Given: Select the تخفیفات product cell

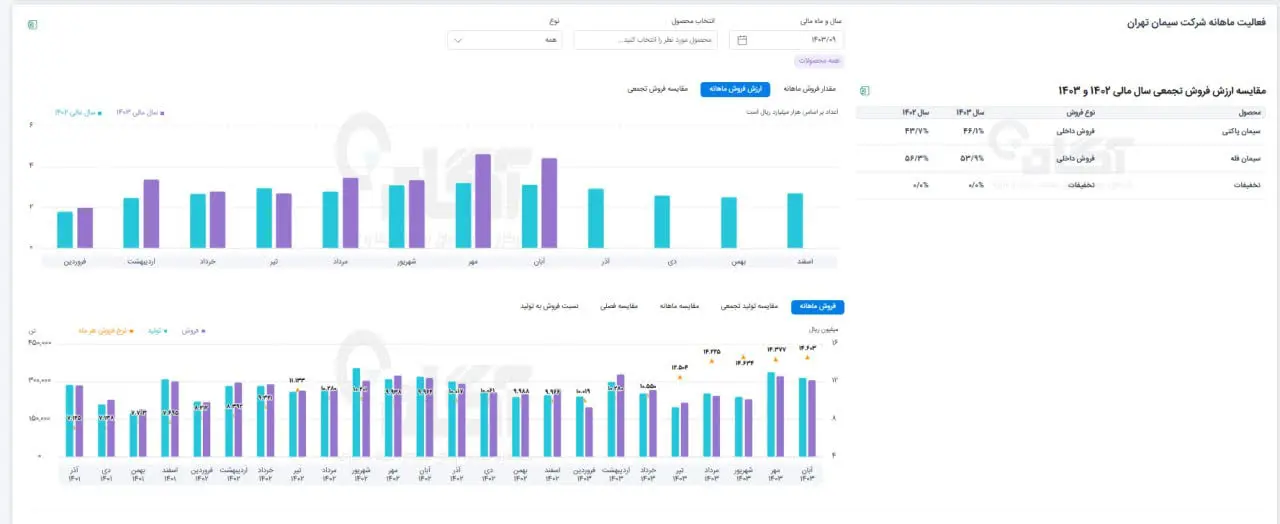Looking at the screenshot, I should click(1249, 185).
